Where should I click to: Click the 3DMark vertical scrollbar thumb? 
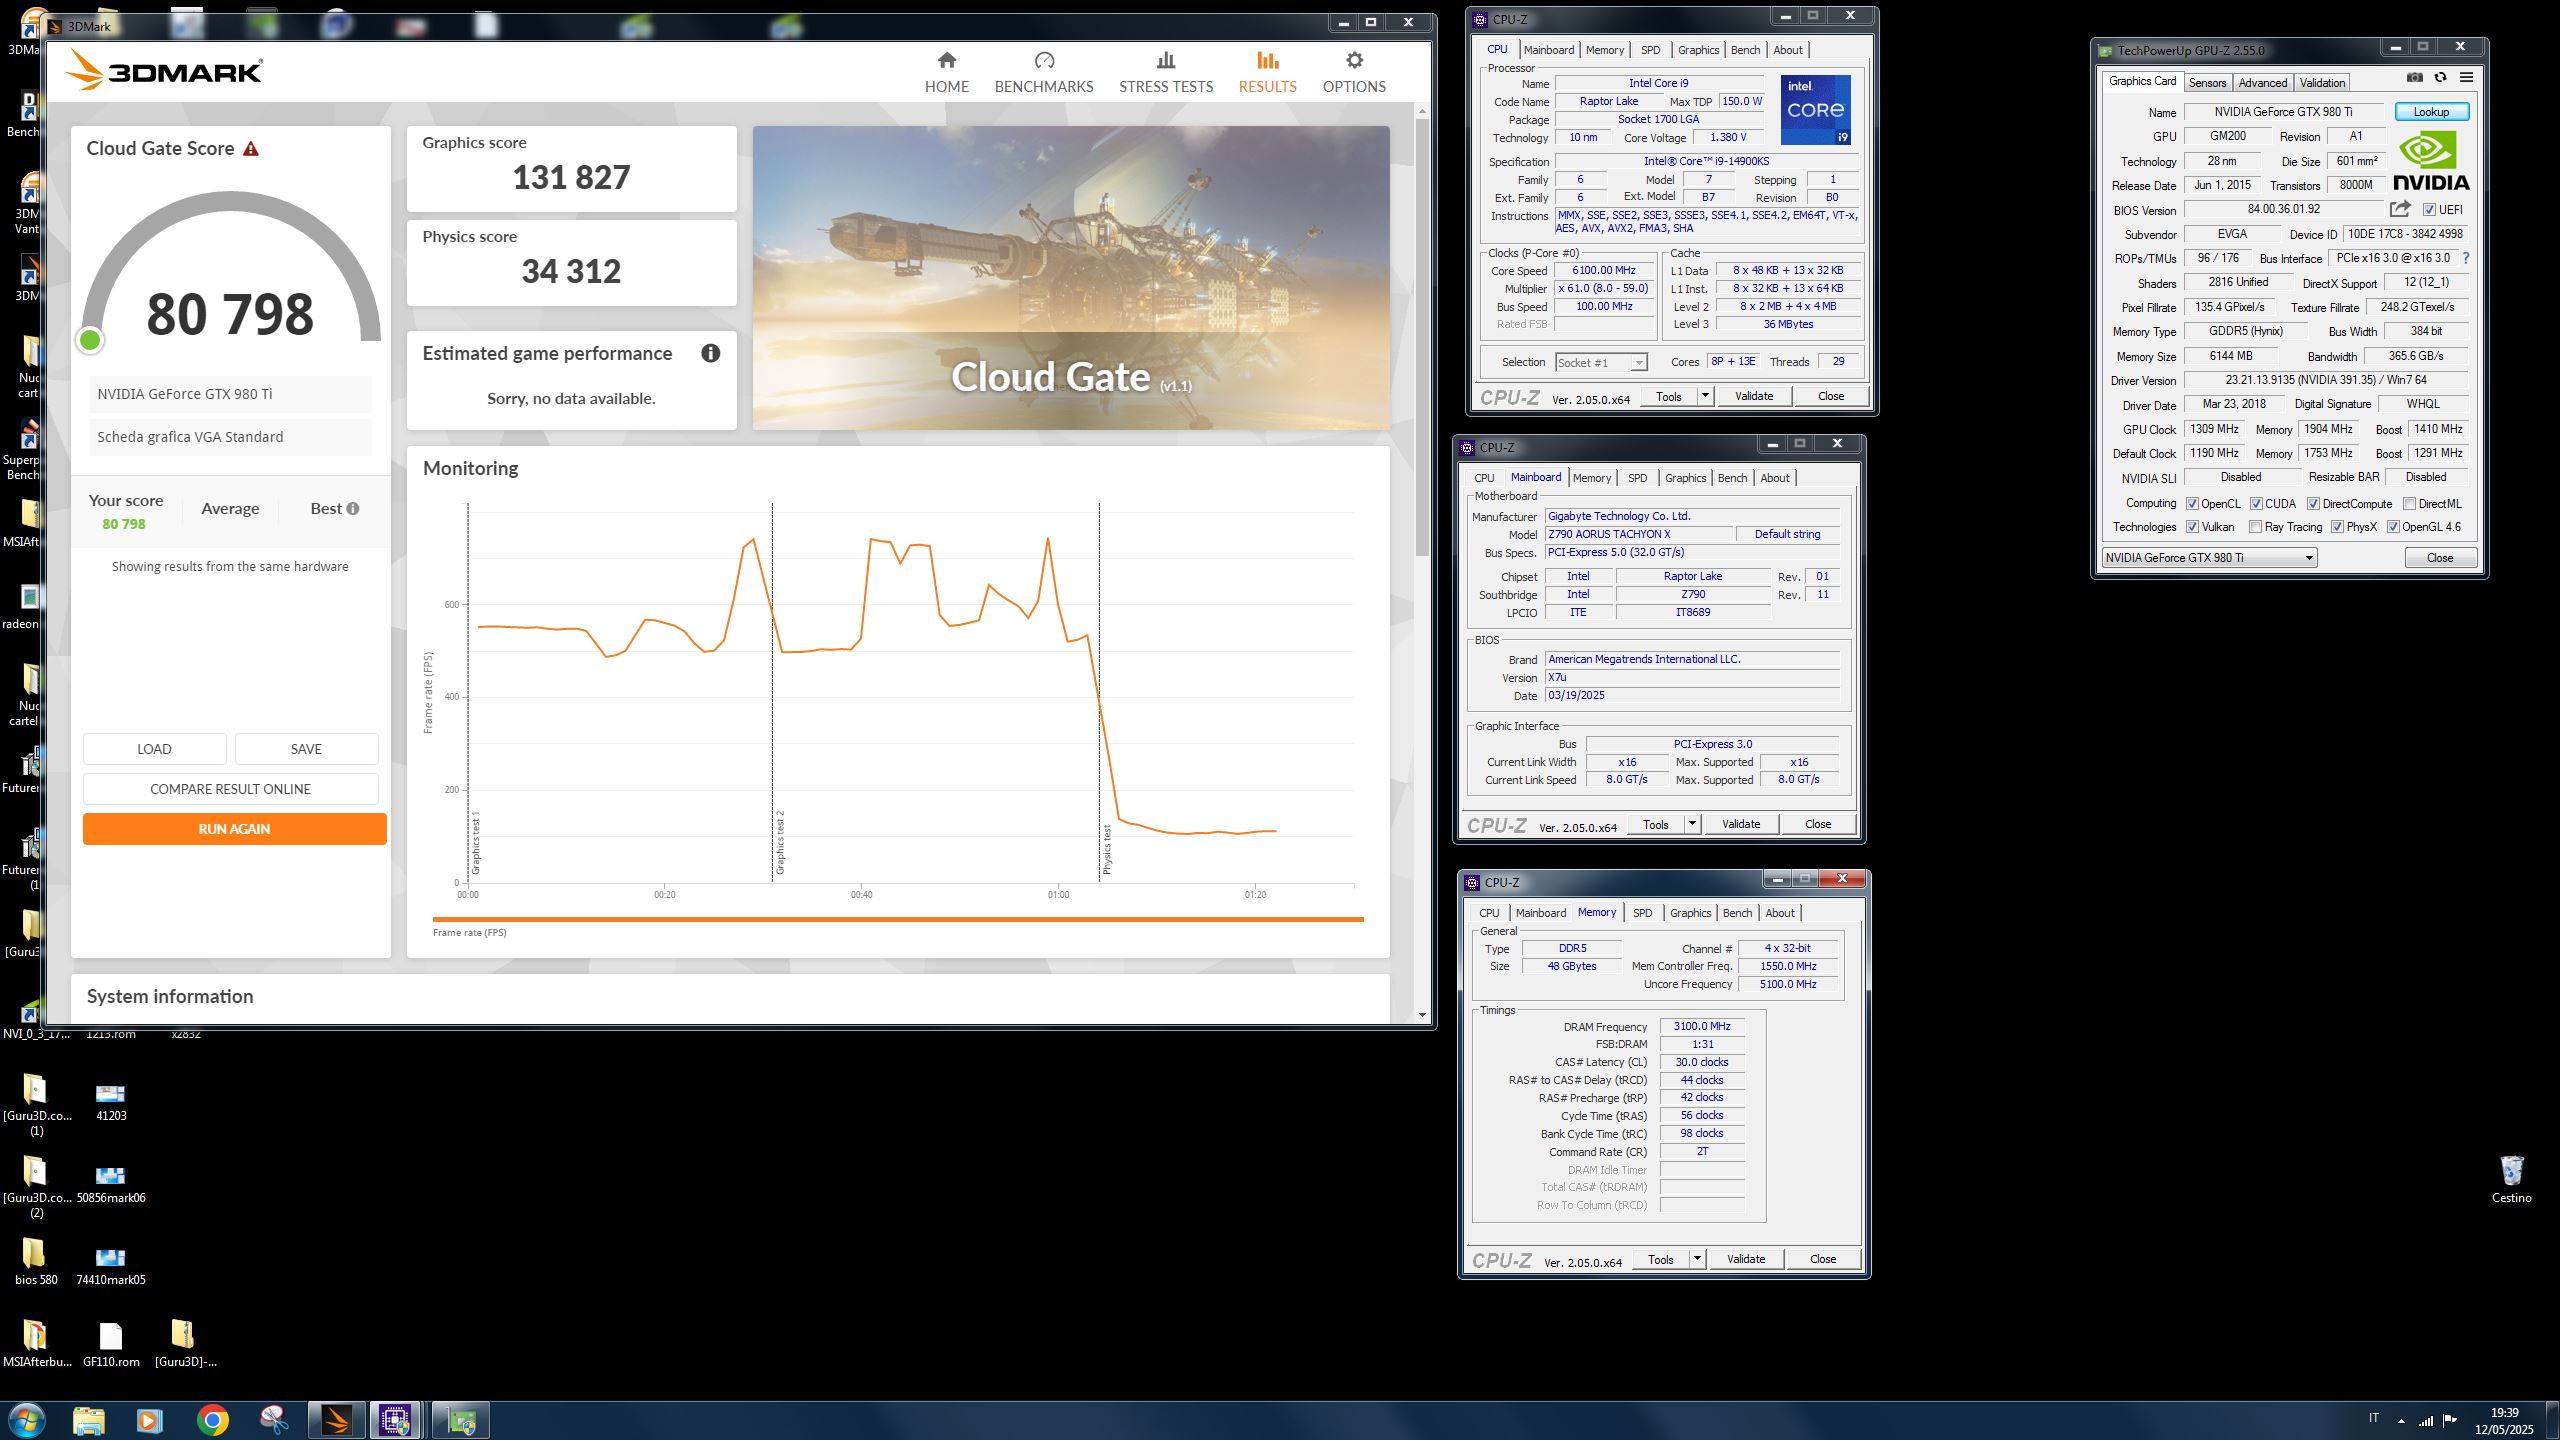pyautogui.click(x=1422, y=338)
